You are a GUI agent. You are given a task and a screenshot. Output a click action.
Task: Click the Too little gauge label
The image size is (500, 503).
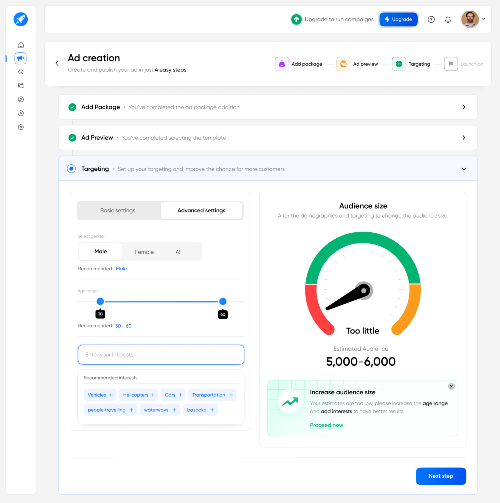pyautogui.click(x=363, y=331)
